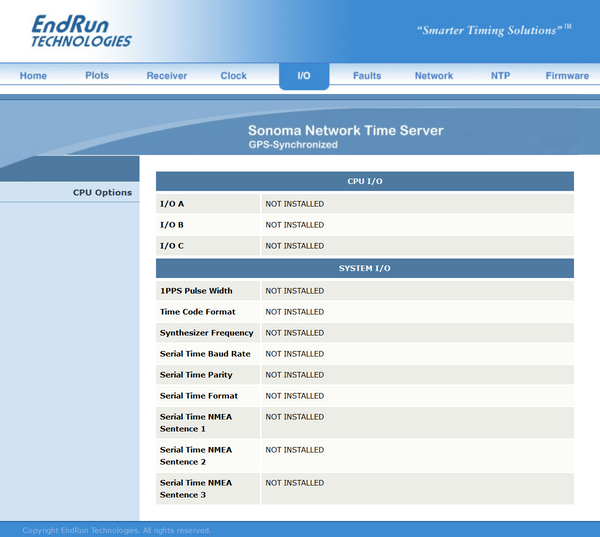This screenshot has width=600, height=537.
Task: Click the Serial Time Parity label
Action: pyautogui.click(x=196, y=375)
